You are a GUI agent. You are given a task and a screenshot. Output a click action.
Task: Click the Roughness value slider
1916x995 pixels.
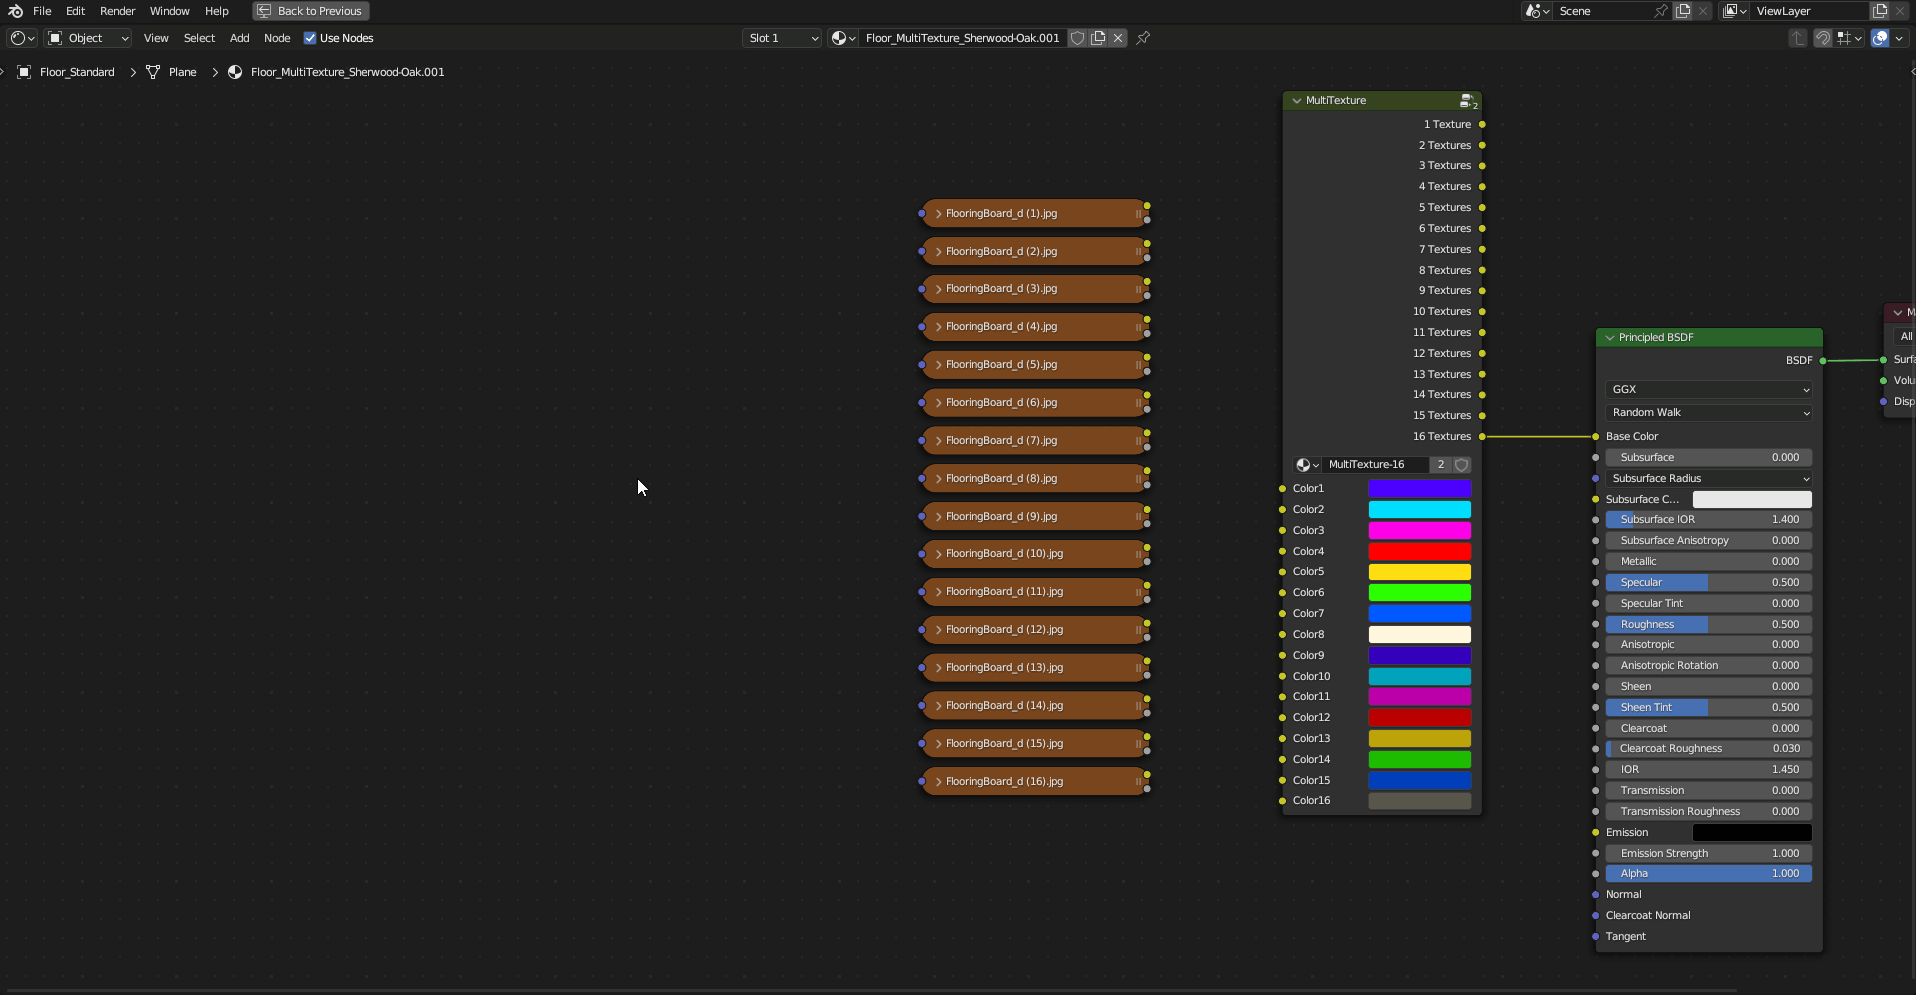[x=1709, y=624]
